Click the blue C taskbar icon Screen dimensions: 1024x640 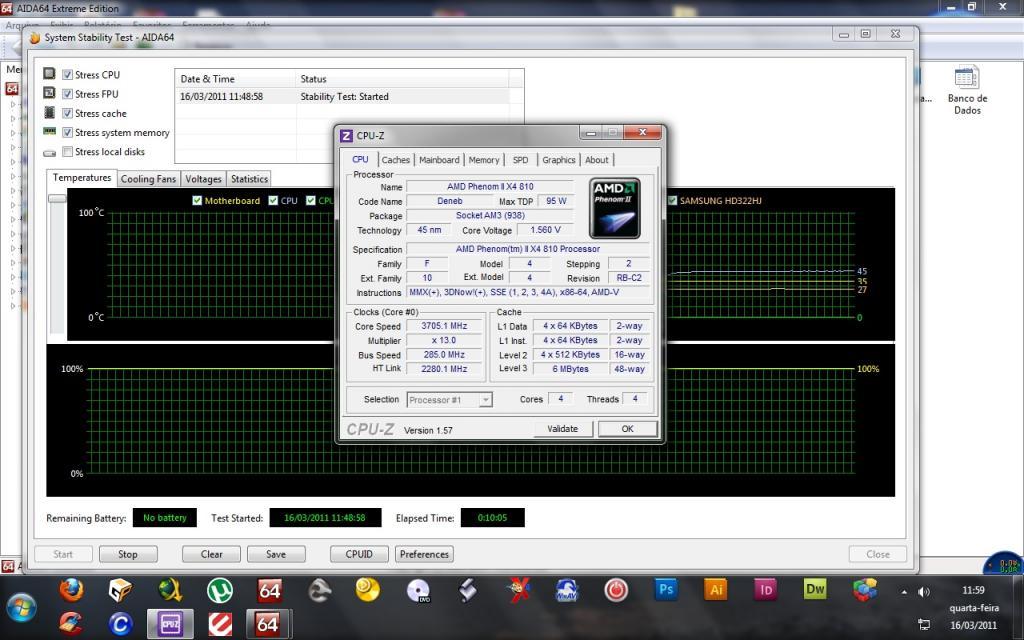121,624
